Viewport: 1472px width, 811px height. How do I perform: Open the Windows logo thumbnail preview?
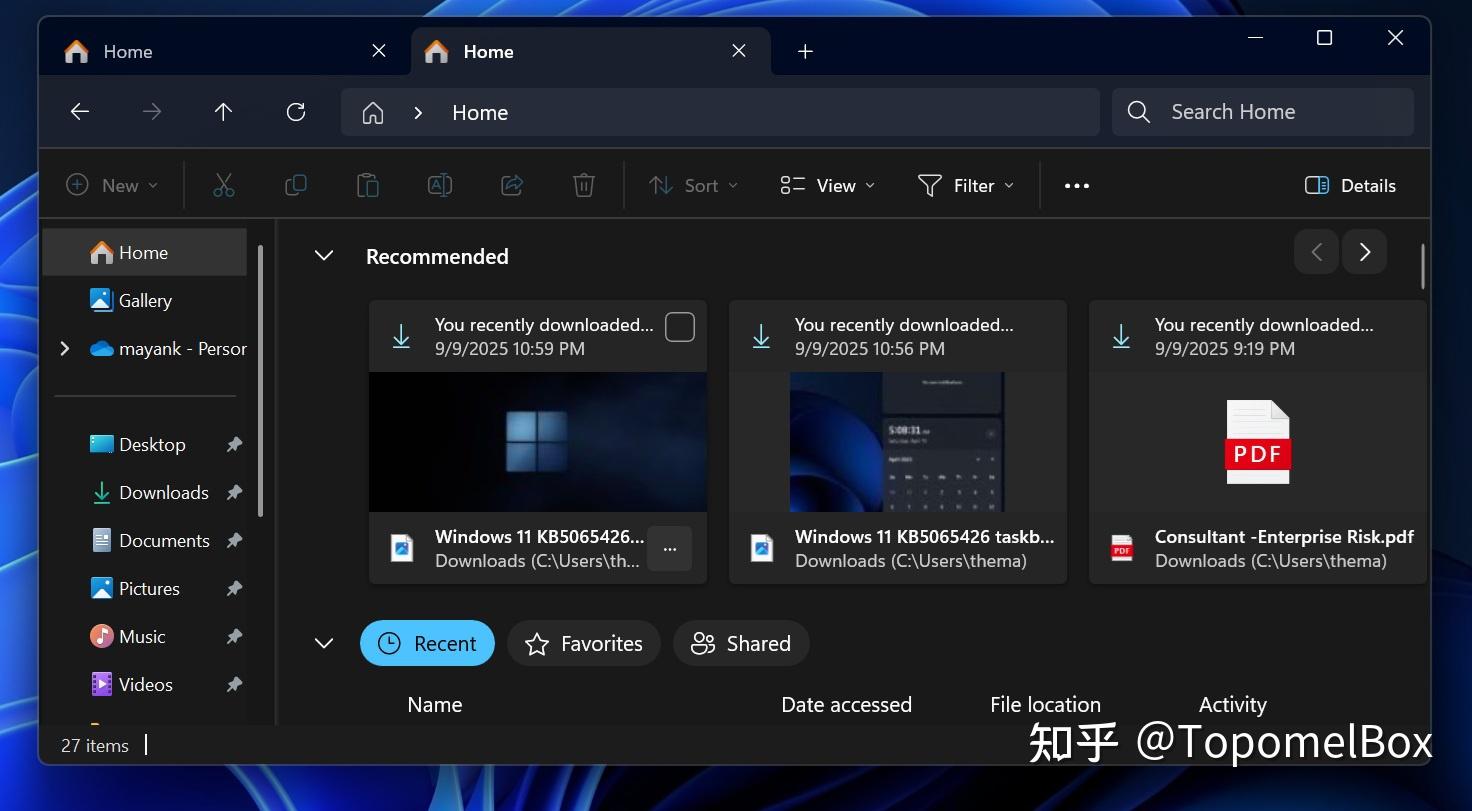point(538,442)
